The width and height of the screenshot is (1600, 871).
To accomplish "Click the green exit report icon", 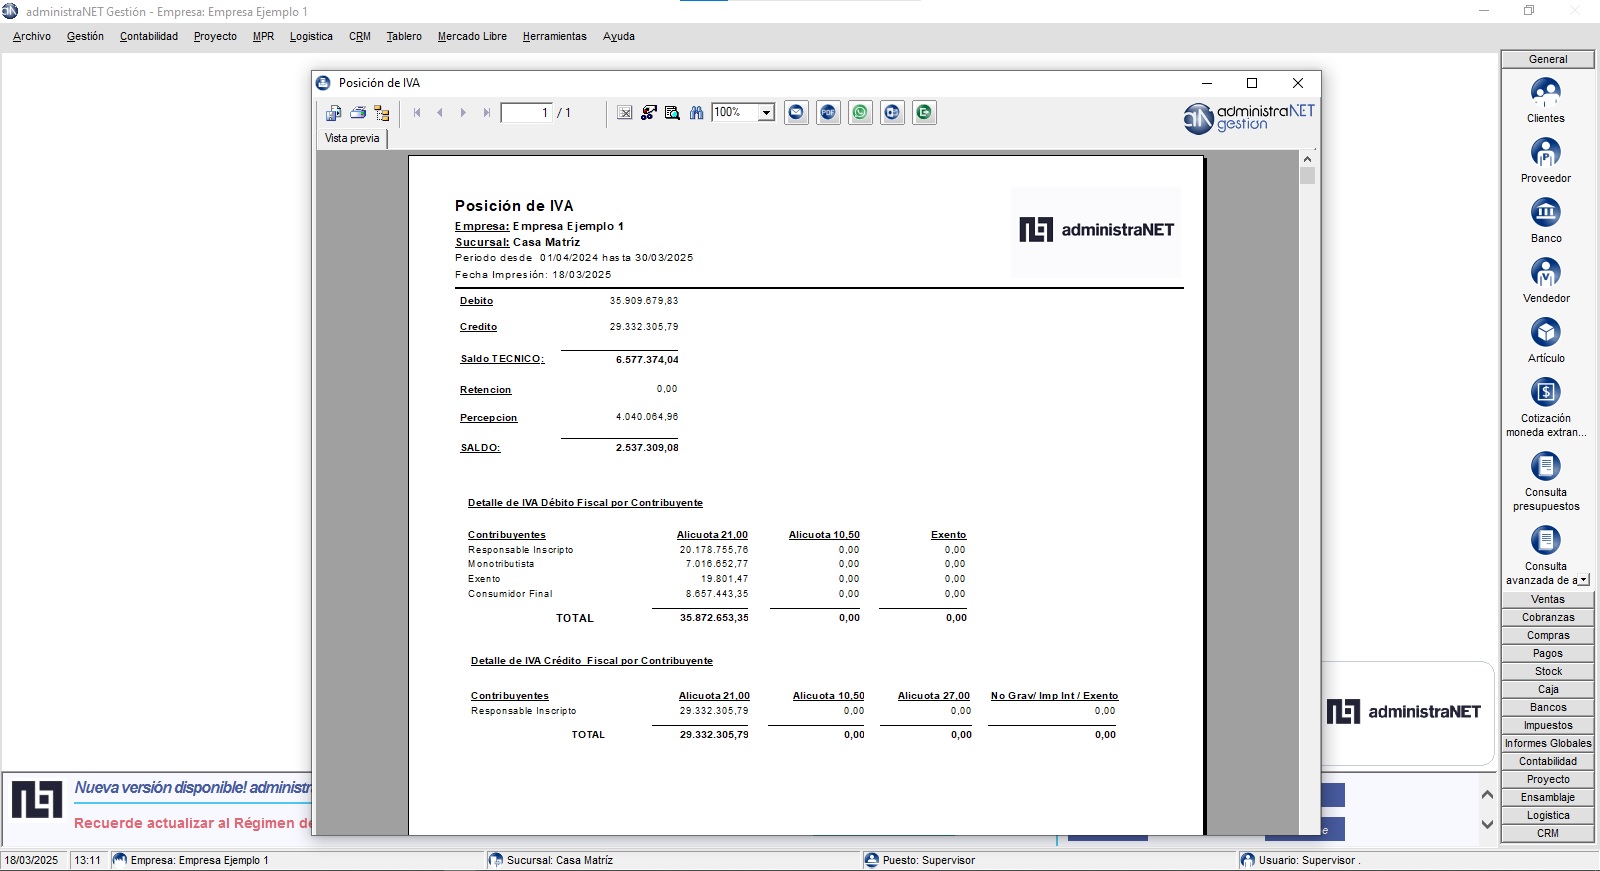I will (x=924, y=113).
